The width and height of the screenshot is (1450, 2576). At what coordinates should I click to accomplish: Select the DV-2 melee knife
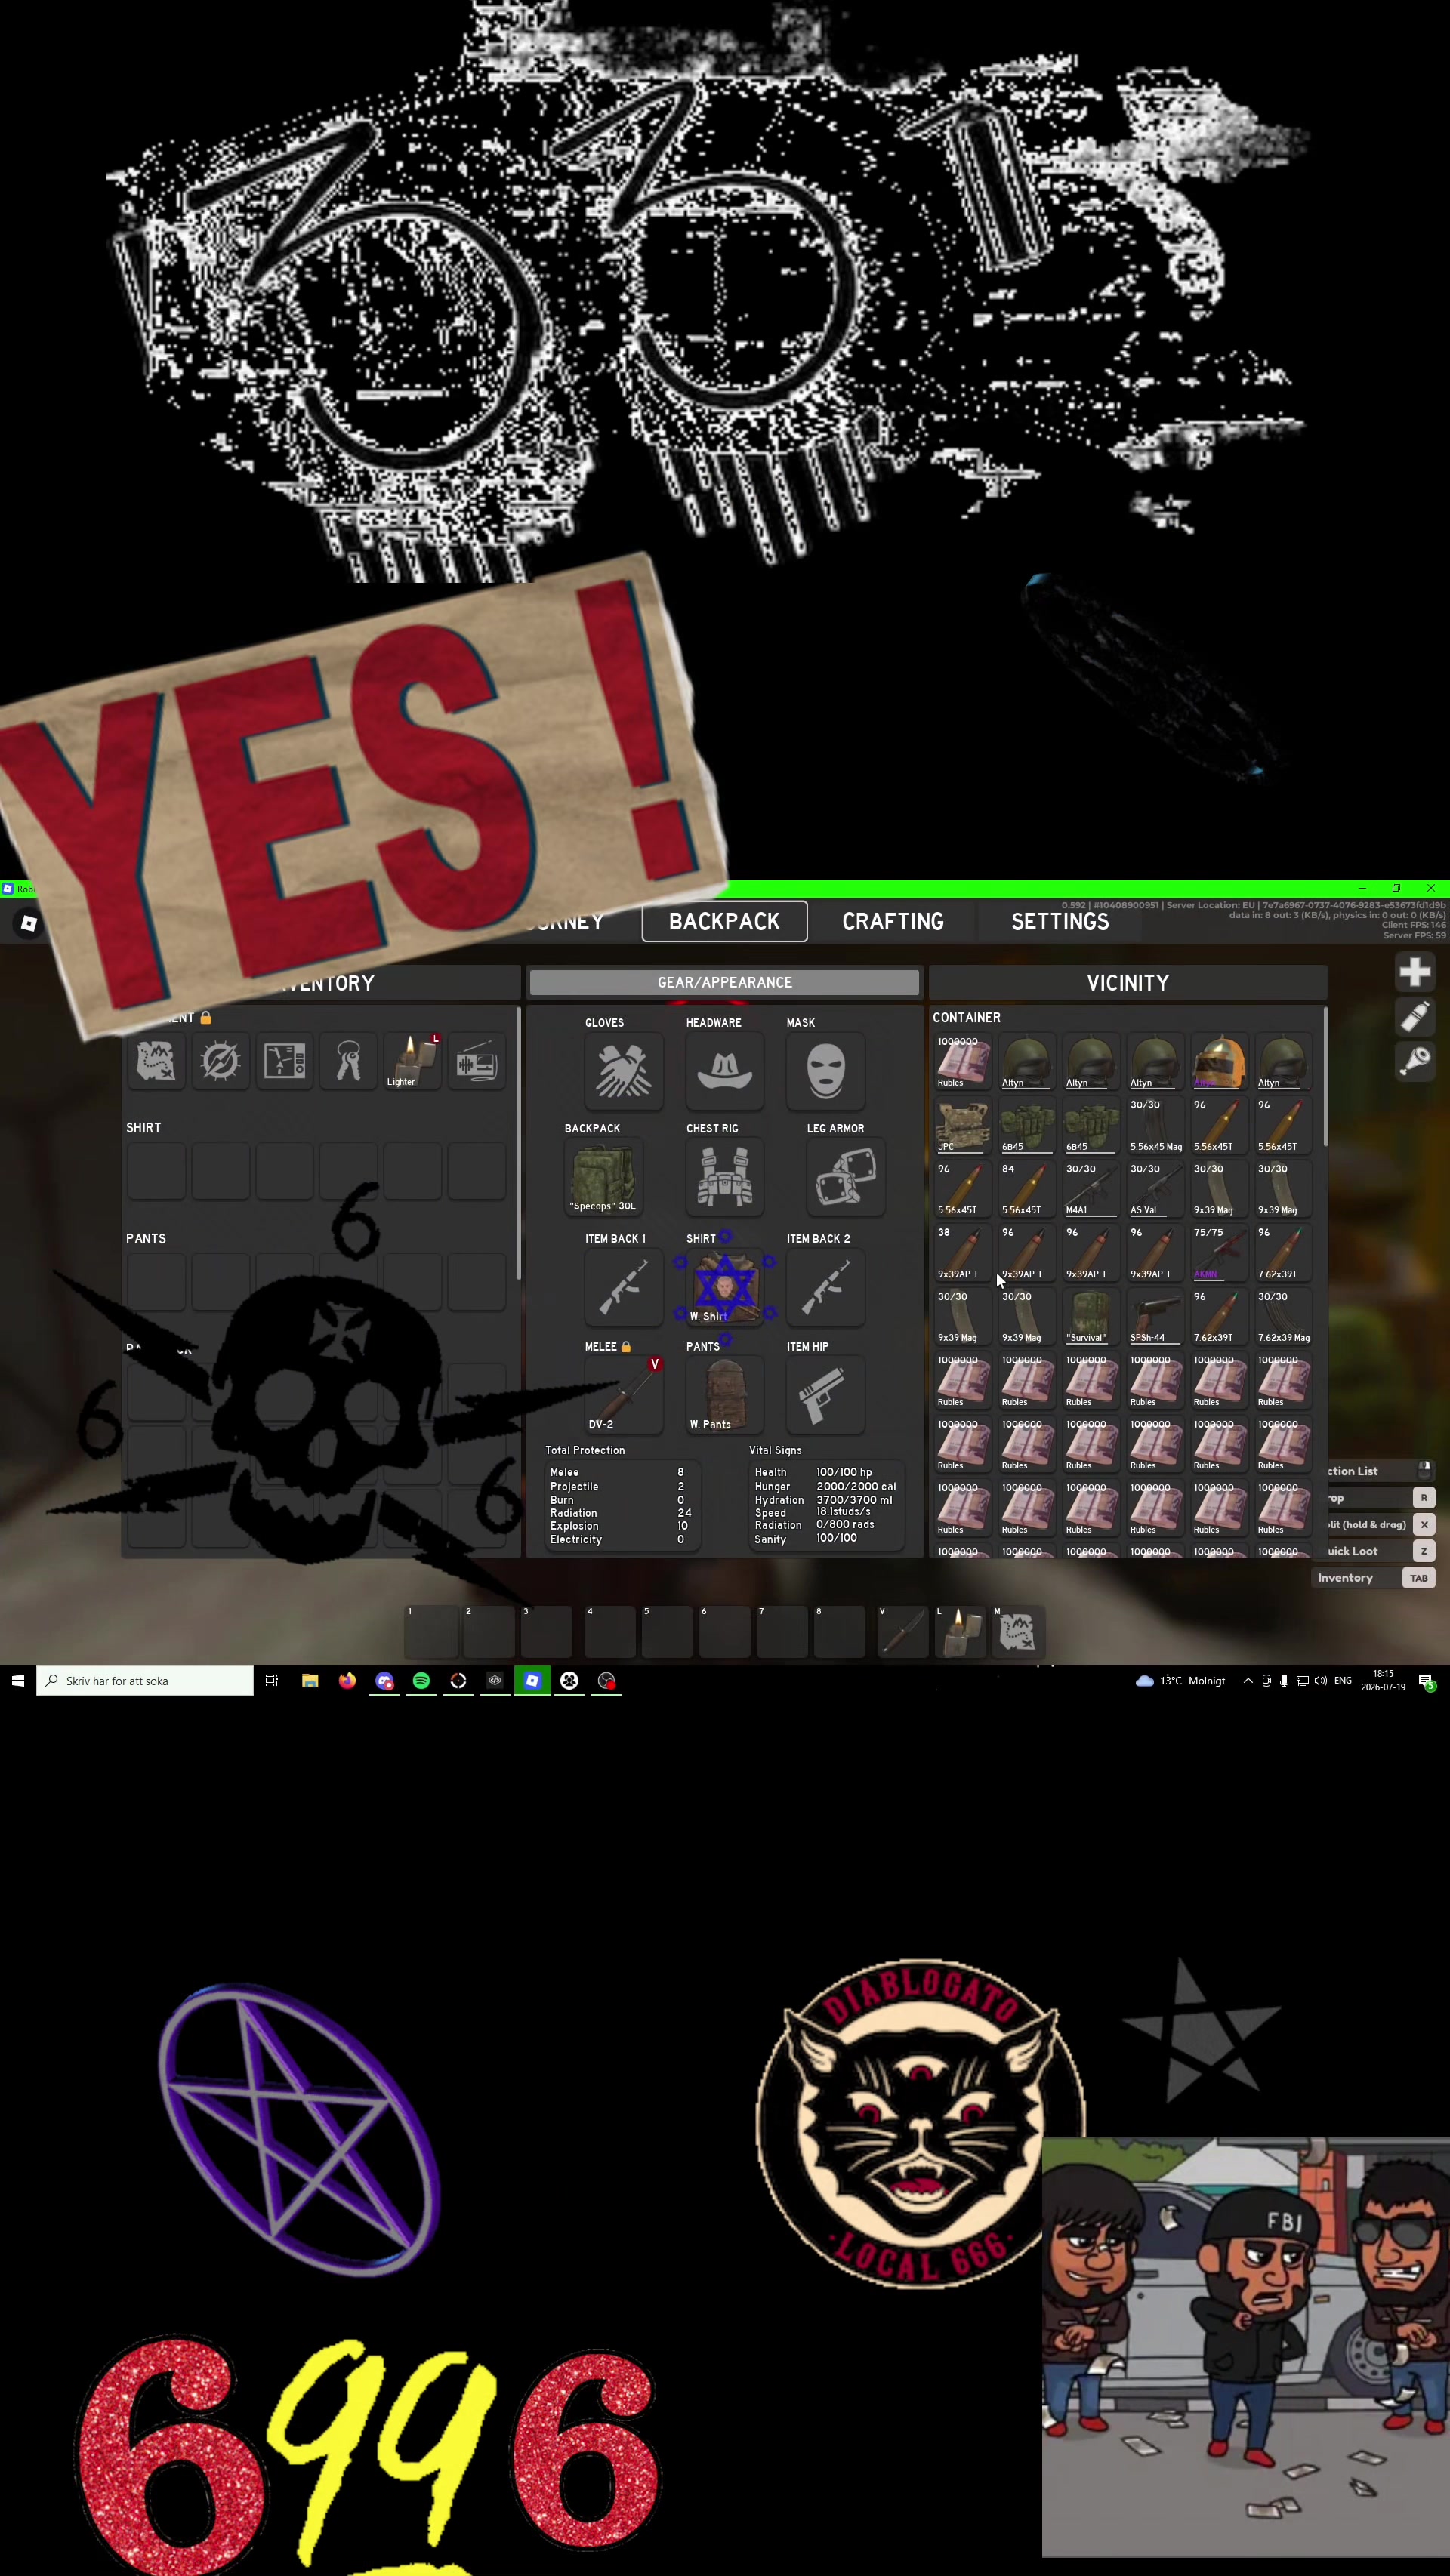click(623, 1394)
